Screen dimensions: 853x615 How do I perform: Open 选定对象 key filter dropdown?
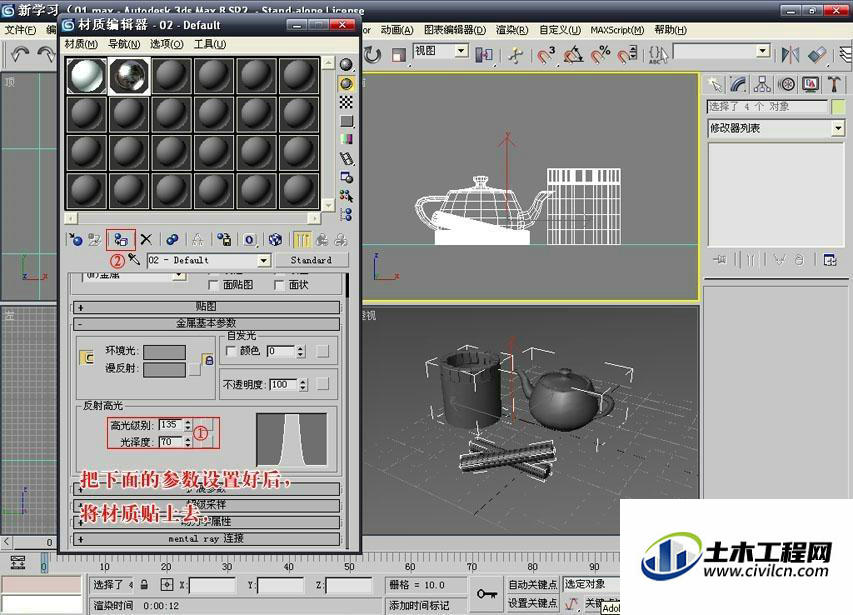tap(591, 585)
